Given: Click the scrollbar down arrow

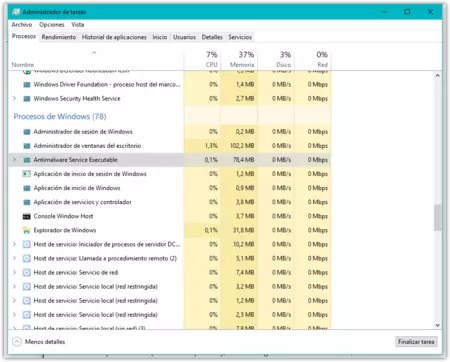Looking at the screenshot, I should [438, 325].
